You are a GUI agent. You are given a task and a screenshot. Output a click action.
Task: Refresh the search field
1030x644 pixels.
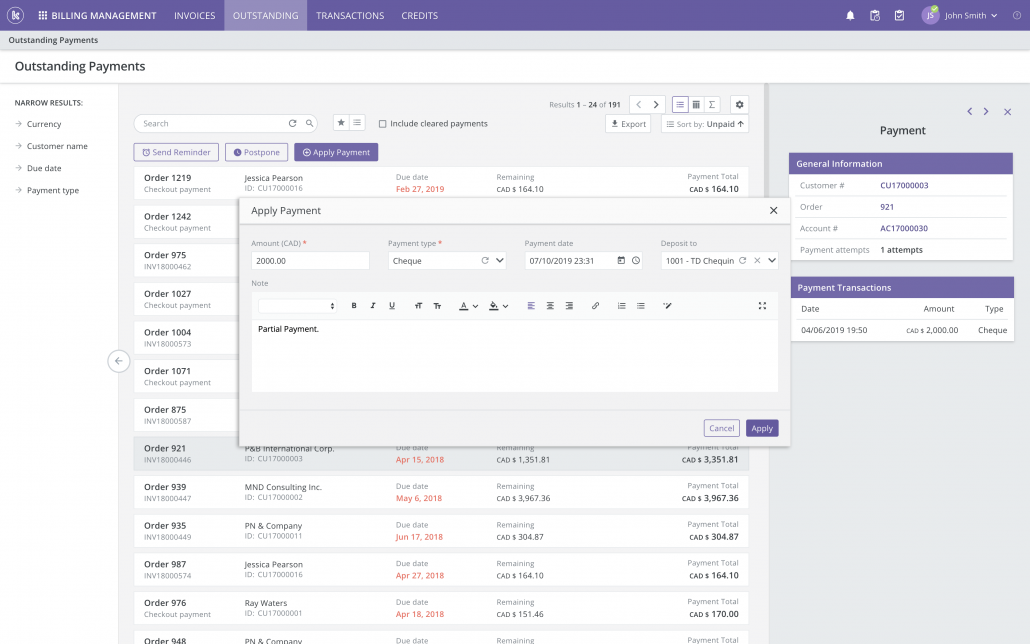pos(292,124)
